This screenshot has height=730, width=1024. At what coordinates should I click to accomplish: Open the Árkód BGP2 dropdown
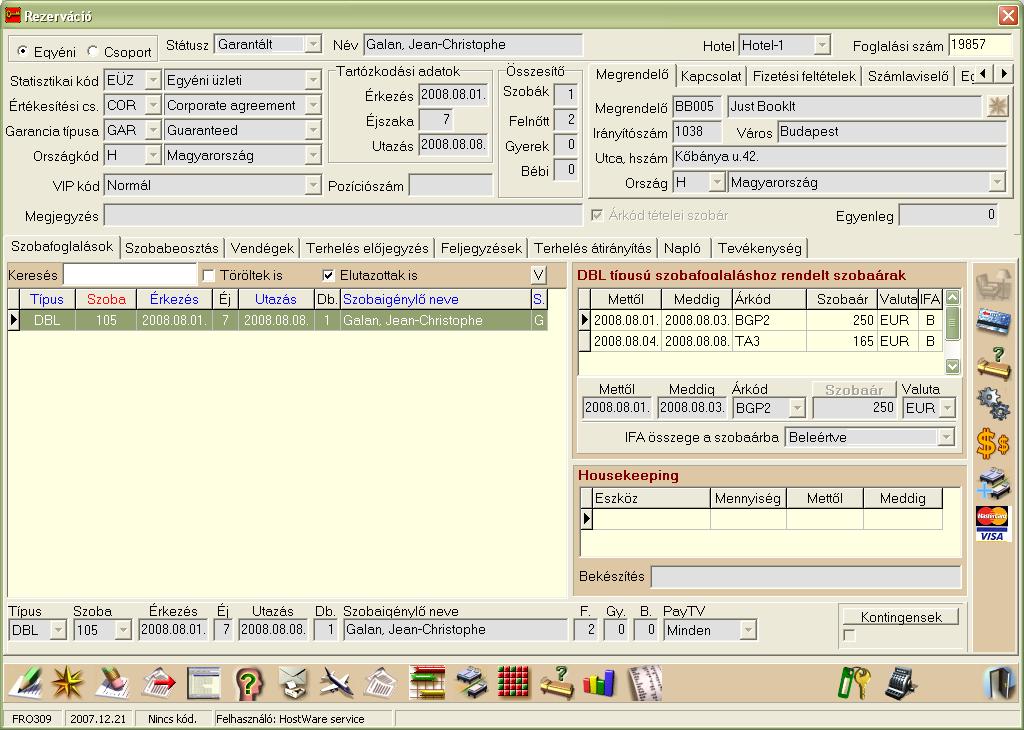pos(797,408)
